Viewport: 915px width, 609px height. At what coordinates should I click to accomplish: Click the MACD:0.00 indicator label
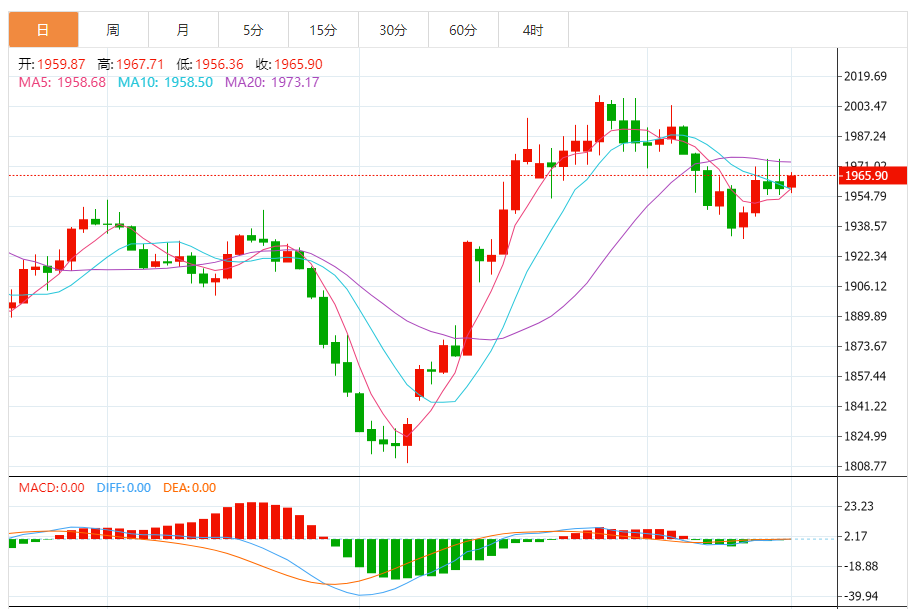pos(51,488)
